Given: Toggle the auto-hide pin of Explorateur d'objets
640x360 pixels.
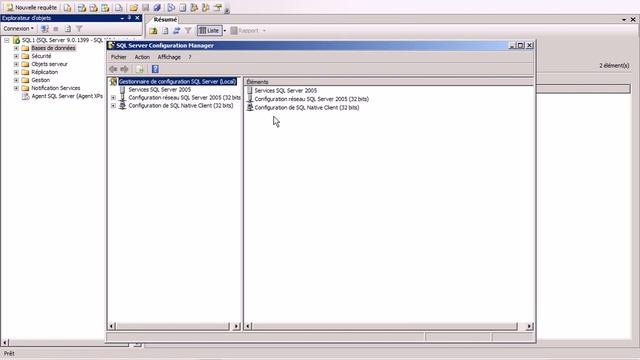Looking at the screenshot, I should (129, 18).
